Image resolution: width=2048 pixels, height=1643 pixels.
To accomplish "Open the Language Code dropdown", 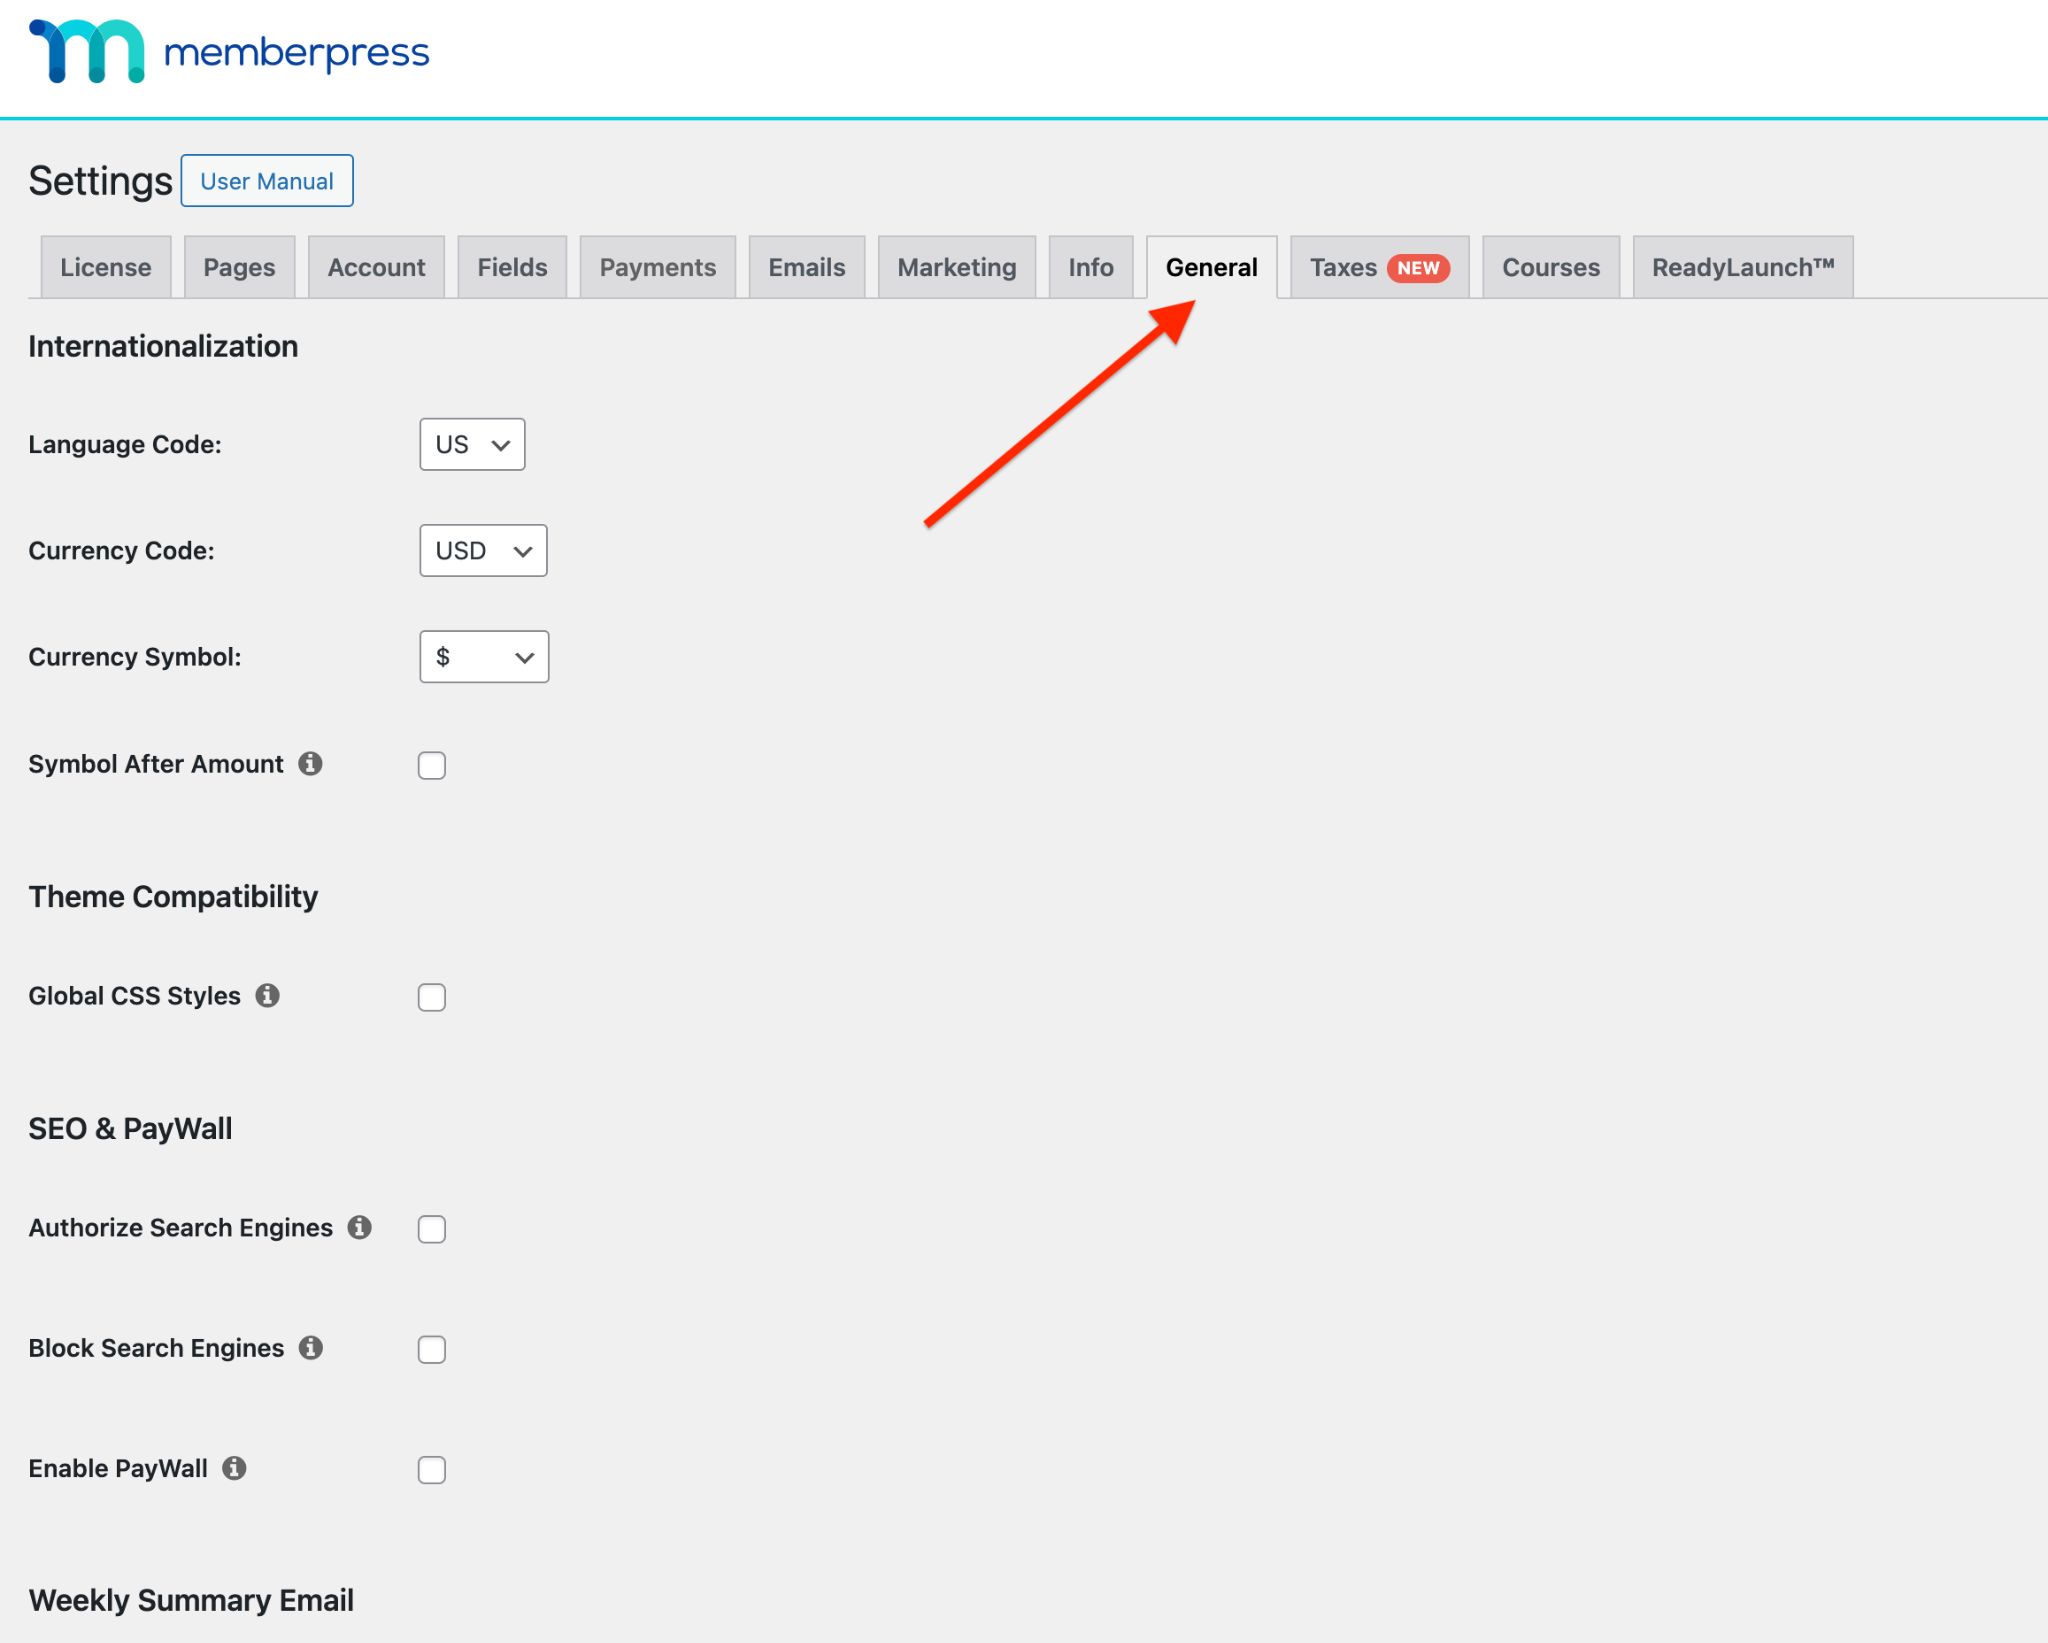I will 472,445.
